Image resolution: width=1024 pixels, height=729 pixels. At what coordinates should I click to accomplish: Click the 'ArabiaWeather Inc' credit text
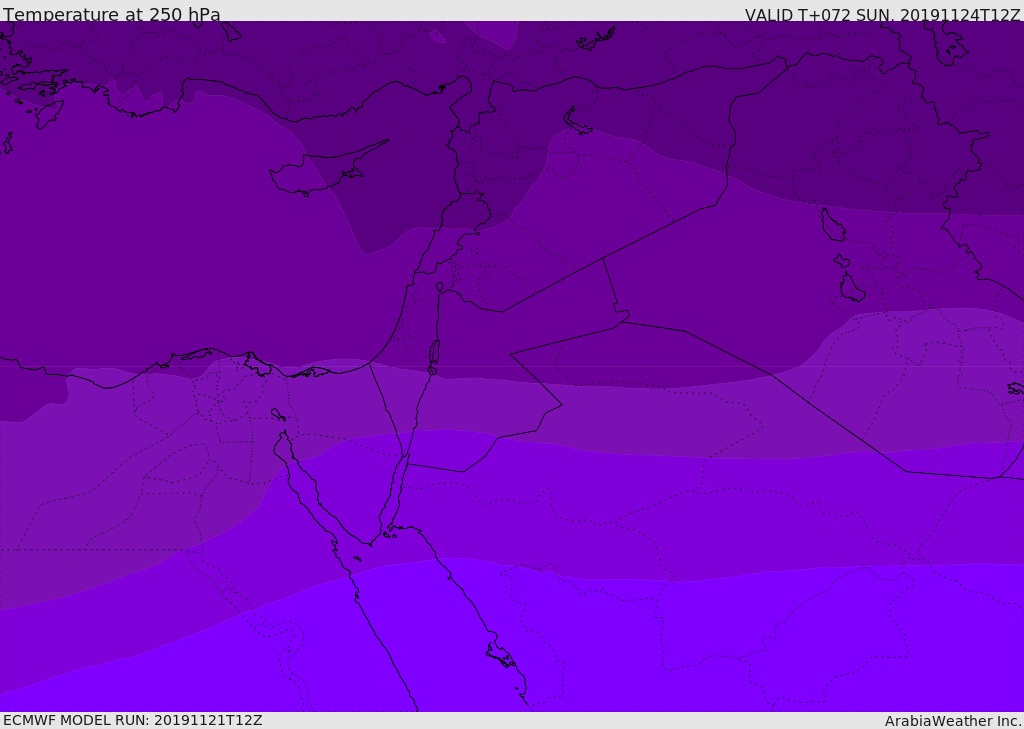[x=952, y=721]
